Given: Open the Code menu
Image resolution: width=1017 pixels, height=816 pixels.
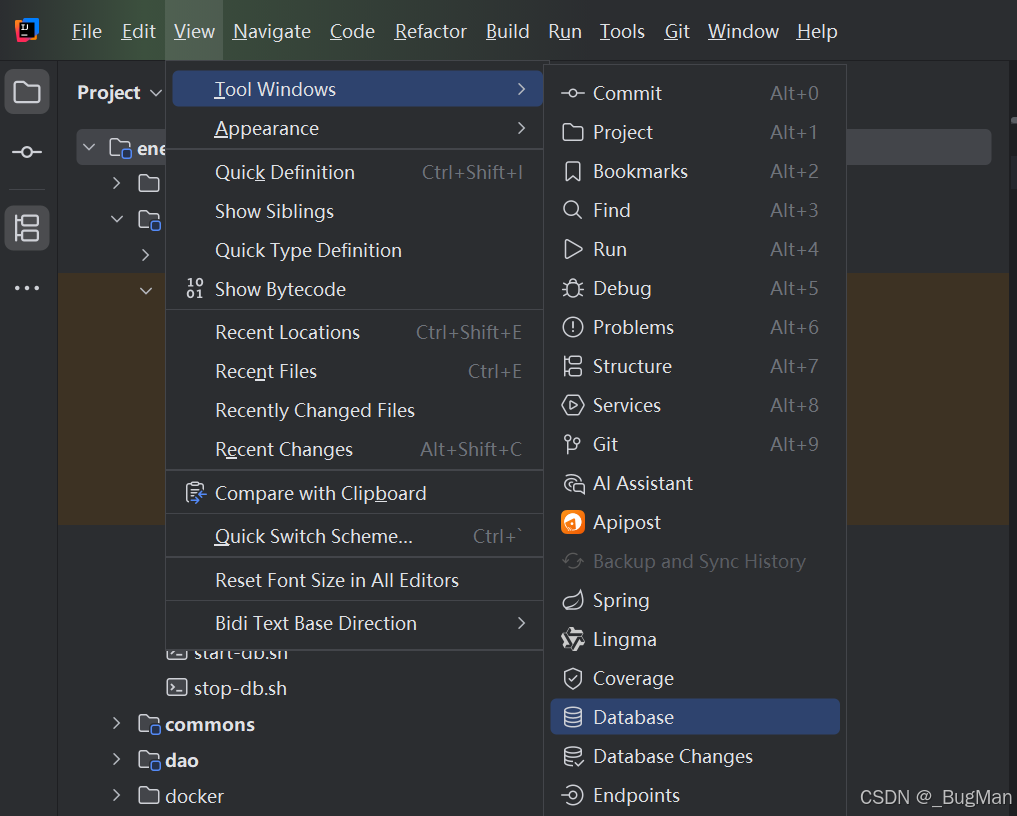Looking at the screenshot, I should click(352, 31).
